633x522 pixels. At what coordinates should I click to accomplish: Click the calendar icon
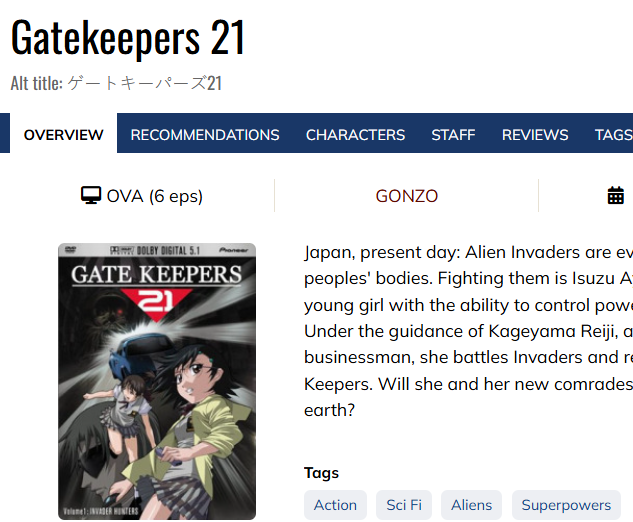[616, 195]
